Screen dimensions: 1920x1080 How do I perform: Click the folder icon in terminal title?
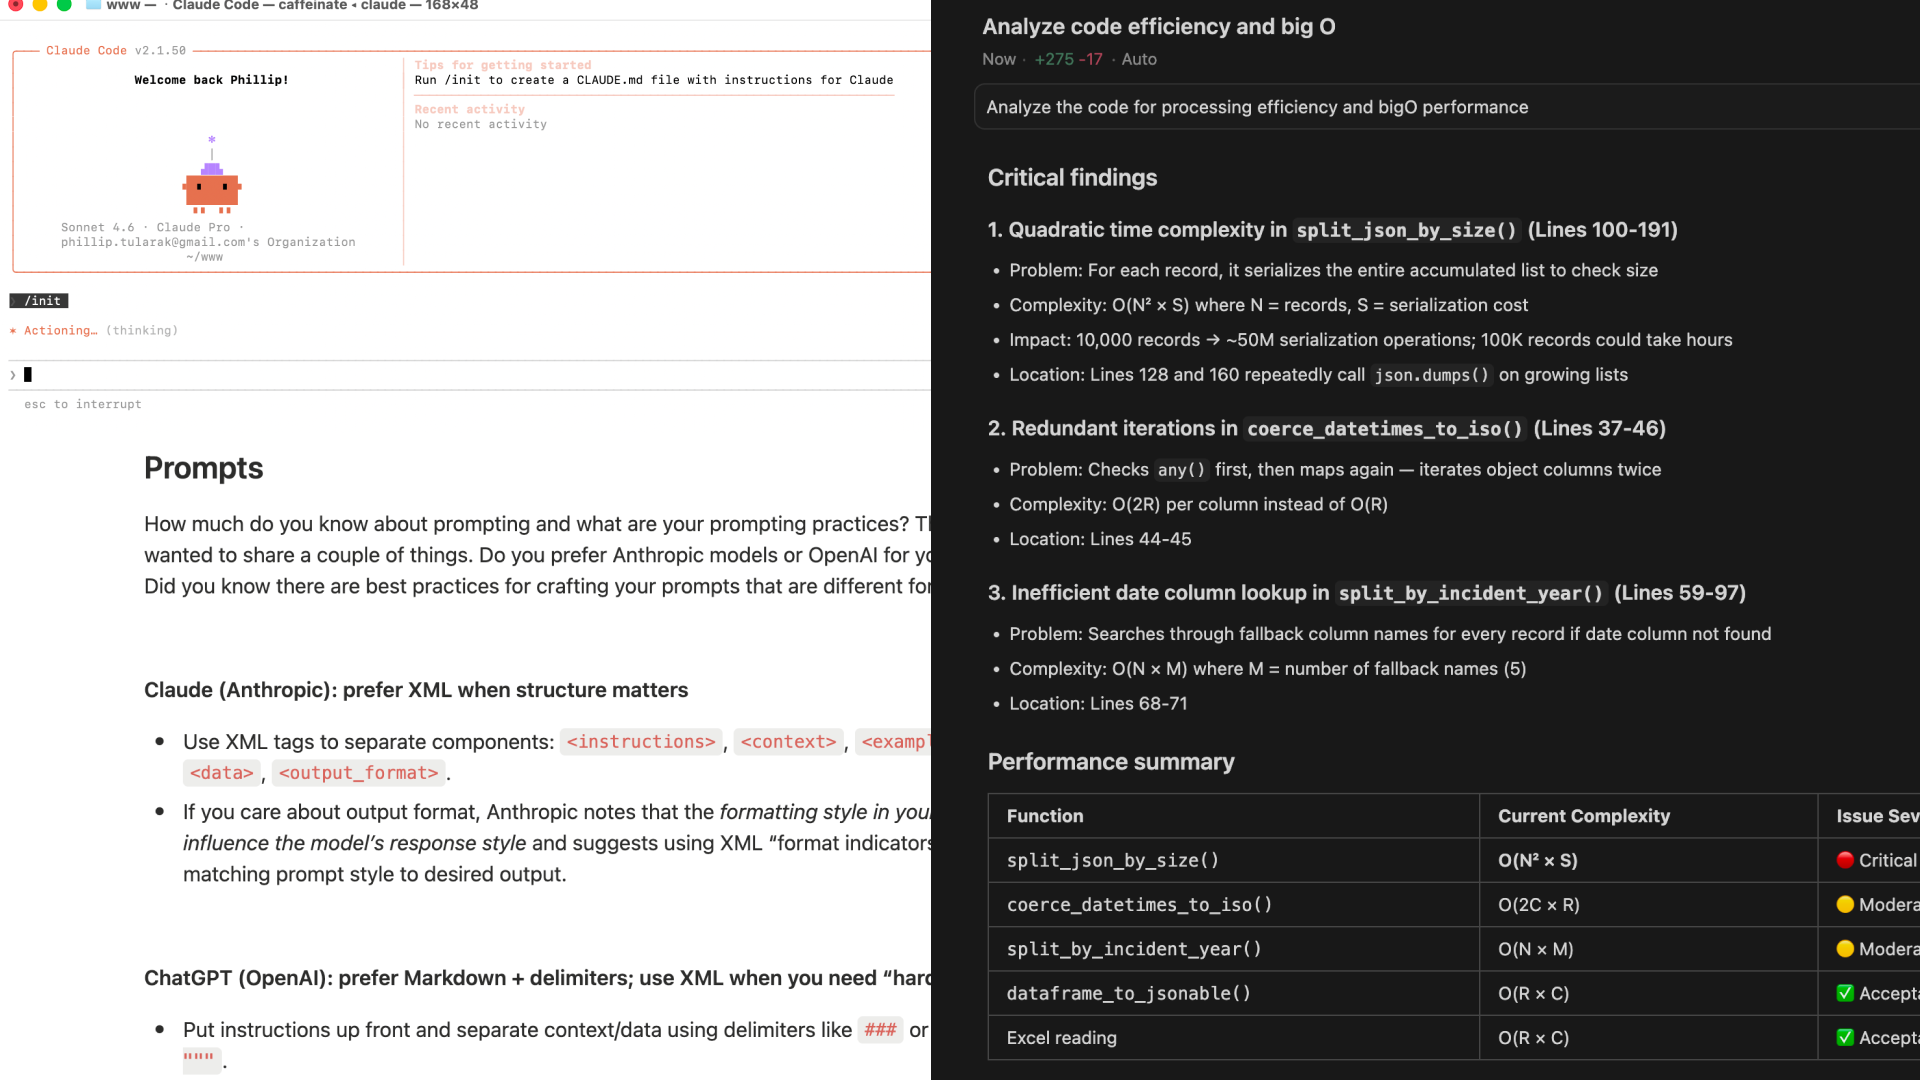[x=93, y=5]
